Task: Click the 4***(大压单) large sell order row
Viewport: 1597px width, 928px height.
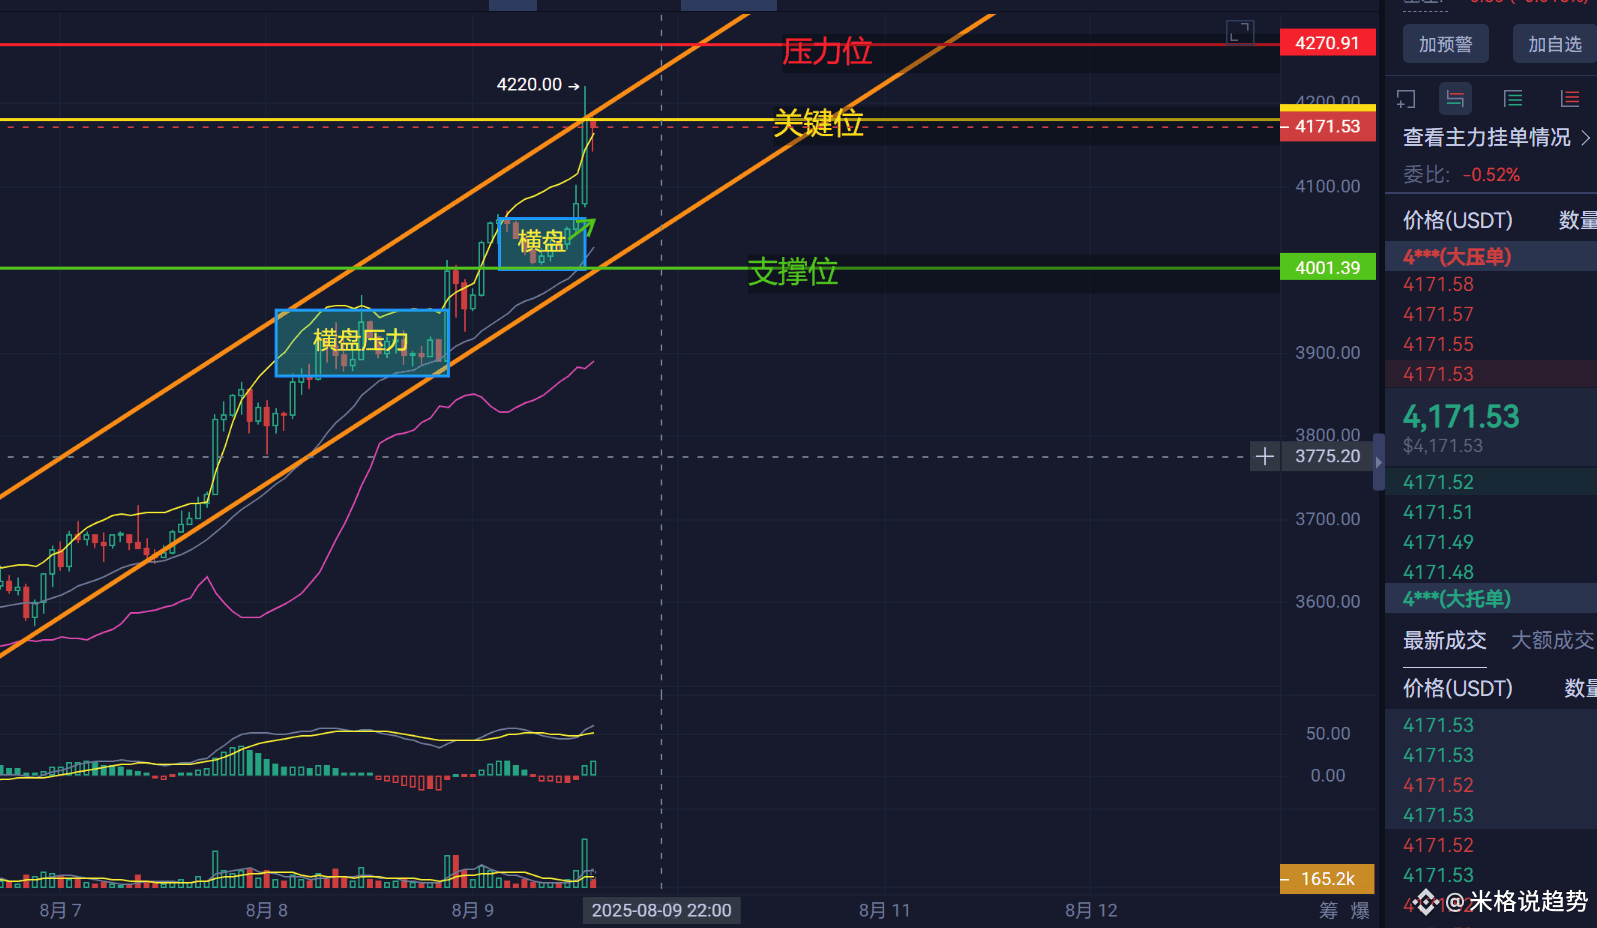Action: pos(1491,256)
